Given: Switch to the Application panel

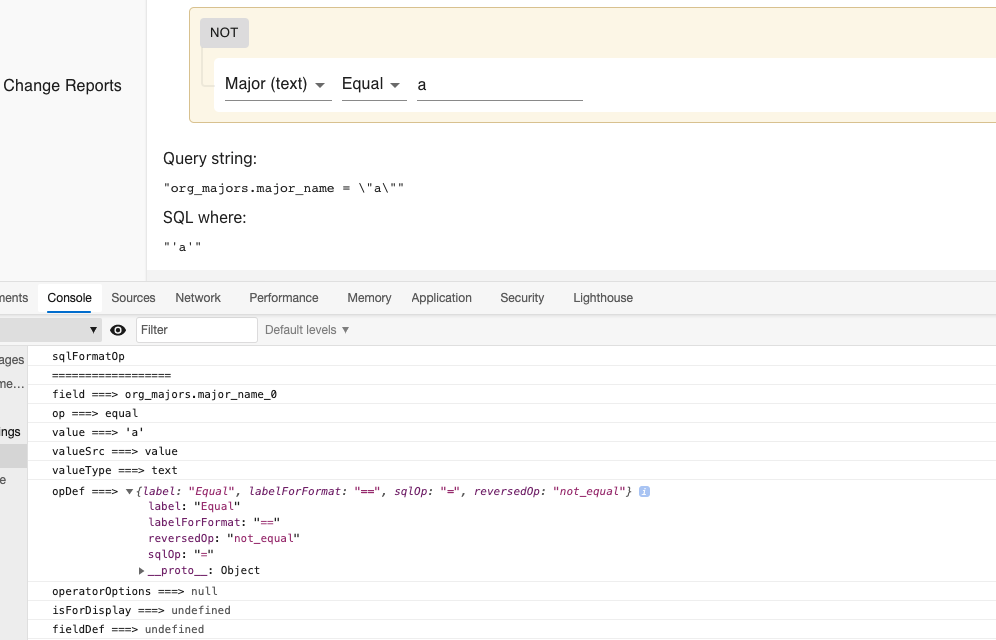Looking at the screenshot, I should [x=441, y=297].
